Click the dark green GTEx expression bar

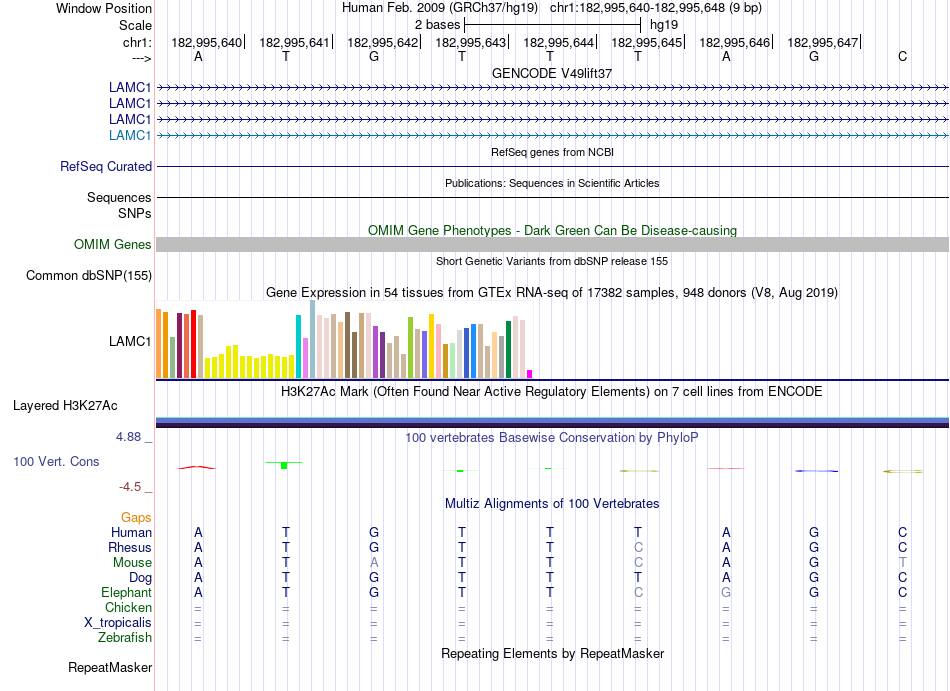pyautogui.click(x=509, y=349)
